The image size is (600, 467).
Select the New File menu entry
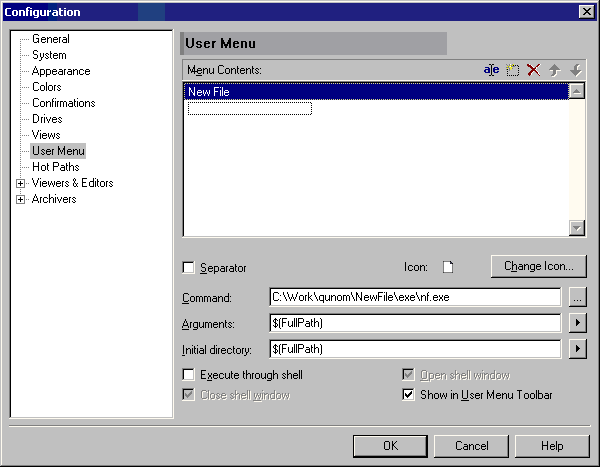[x=376, y=92]
